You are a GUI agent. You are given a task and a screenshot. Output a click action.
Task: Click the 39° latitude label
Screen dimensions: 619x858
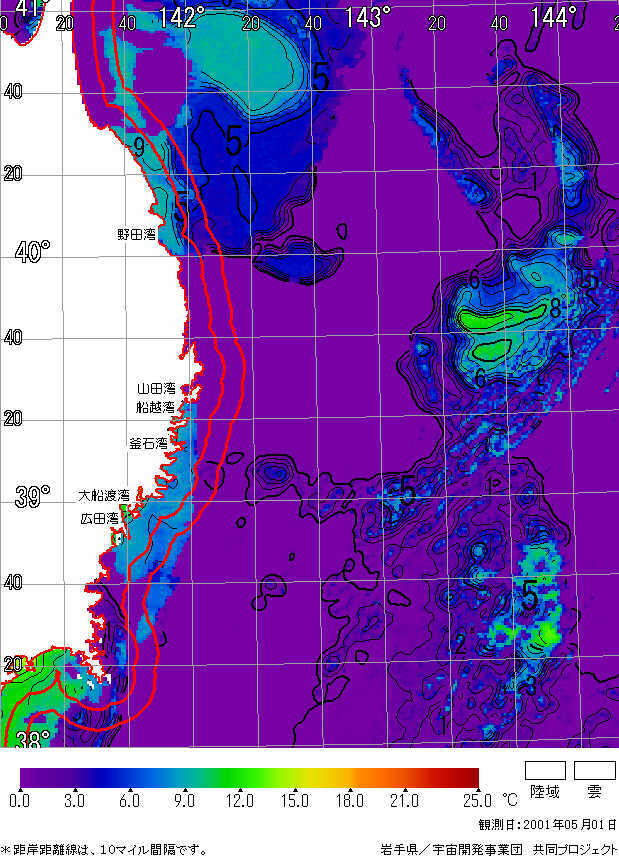32,497
